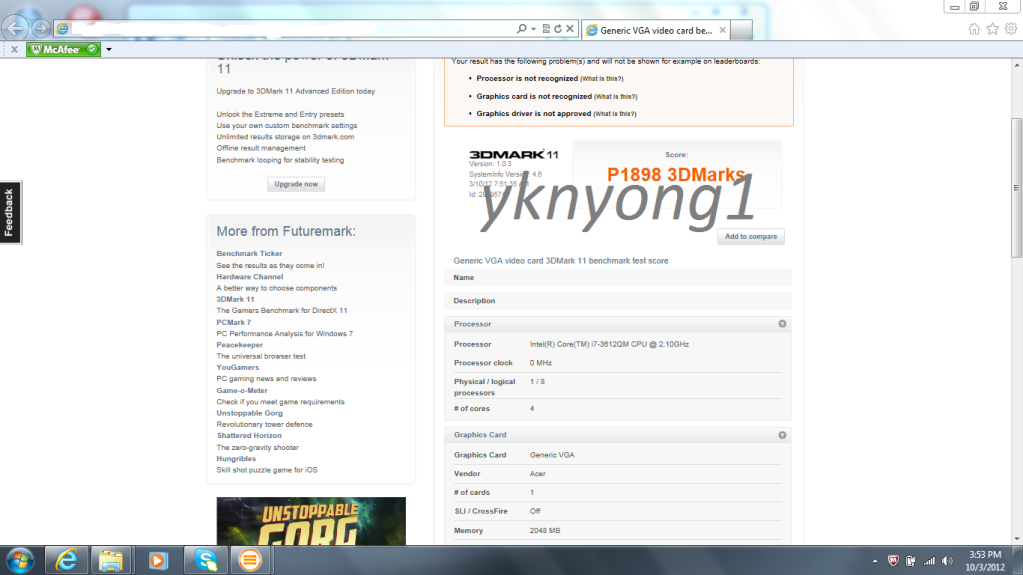Open the Feedback side tab
The width and height of the screenshot is (1023, 575).
pyautogui.click(x=10, y=213)
